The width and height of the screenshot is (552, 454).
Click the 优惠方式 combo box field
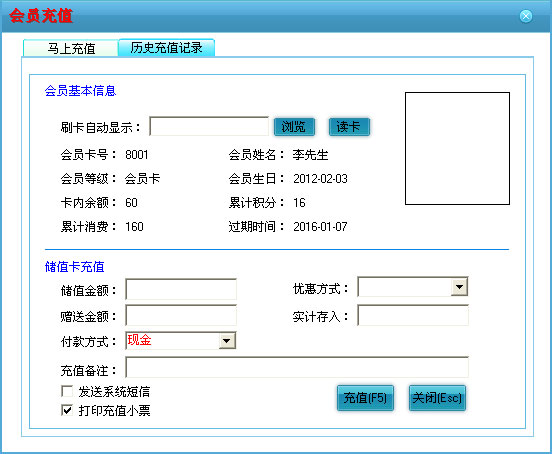[413, 287]
